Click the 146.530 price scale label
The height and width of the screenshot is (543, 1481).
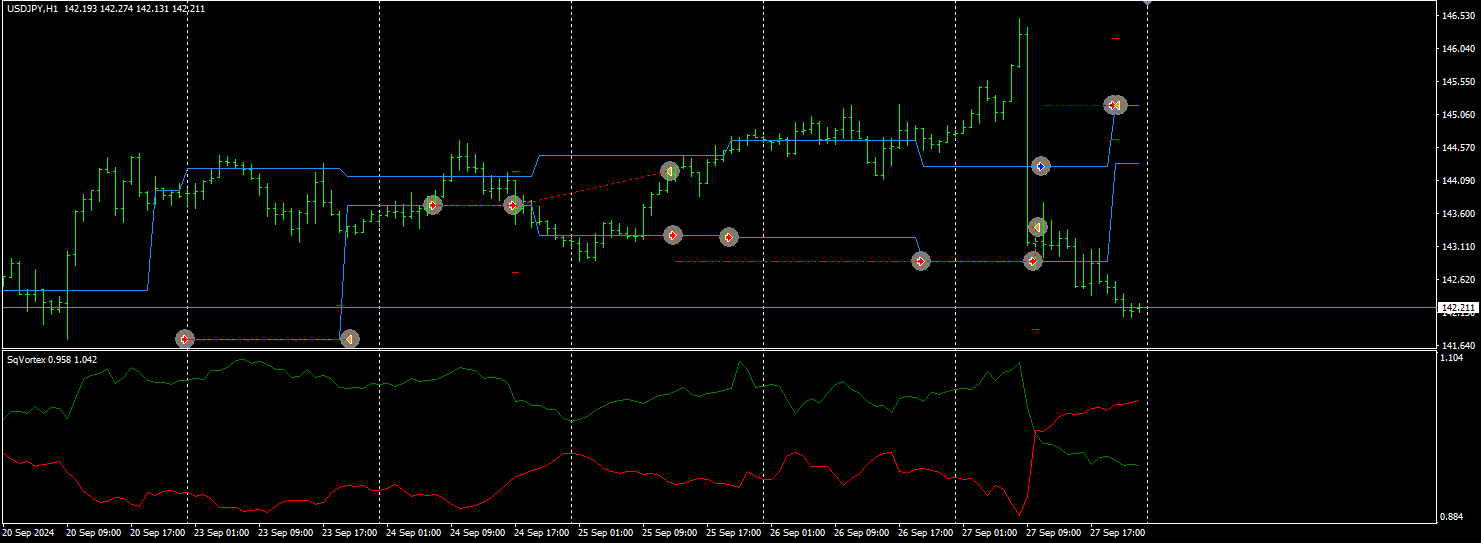click(x=1458, y=16)
